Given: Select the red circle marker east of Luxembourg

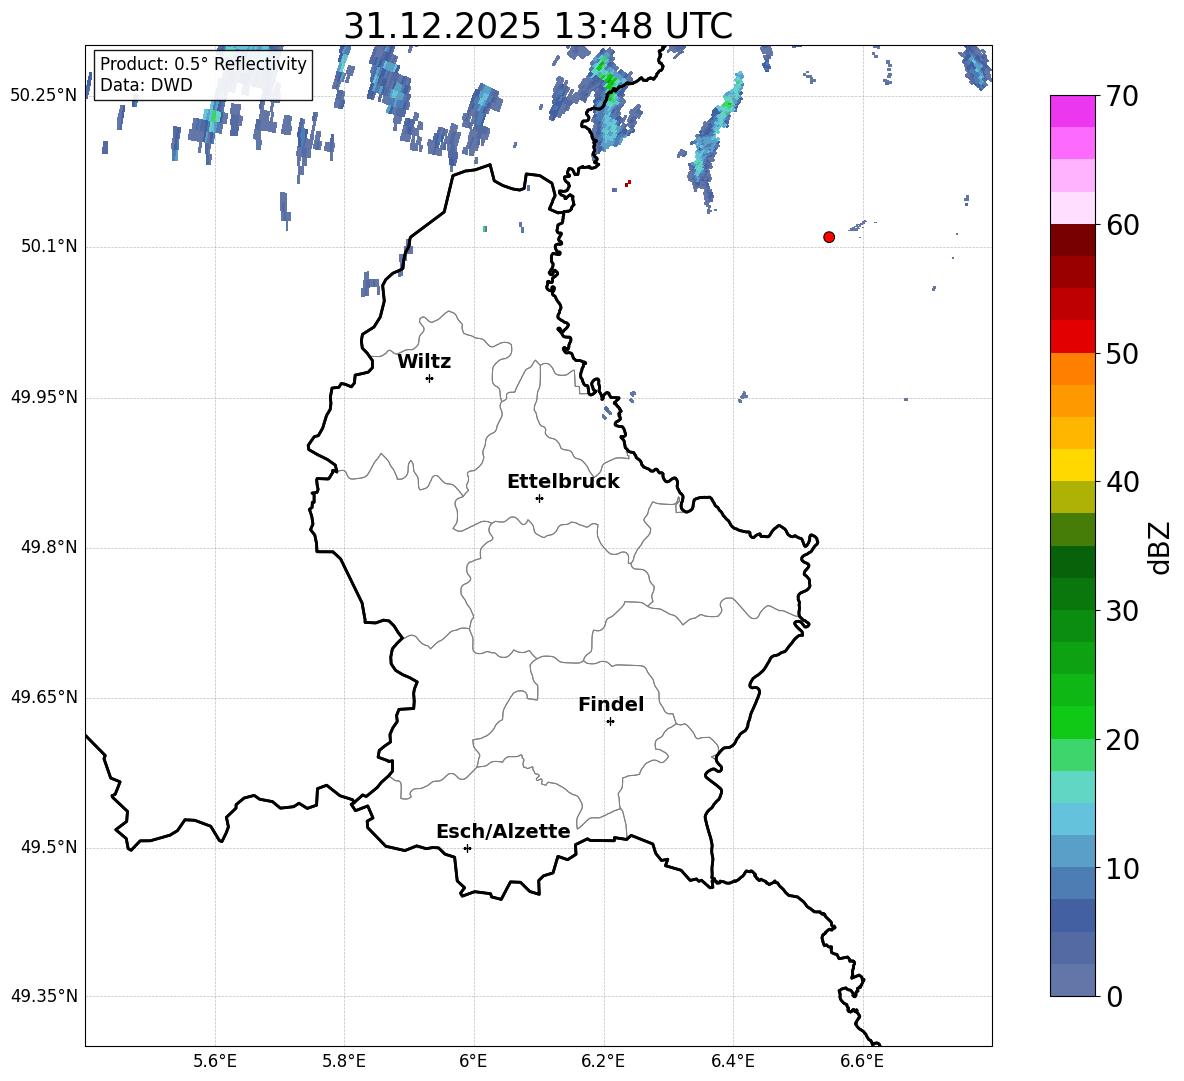Looking at the screenshot, I should [829, 237].
